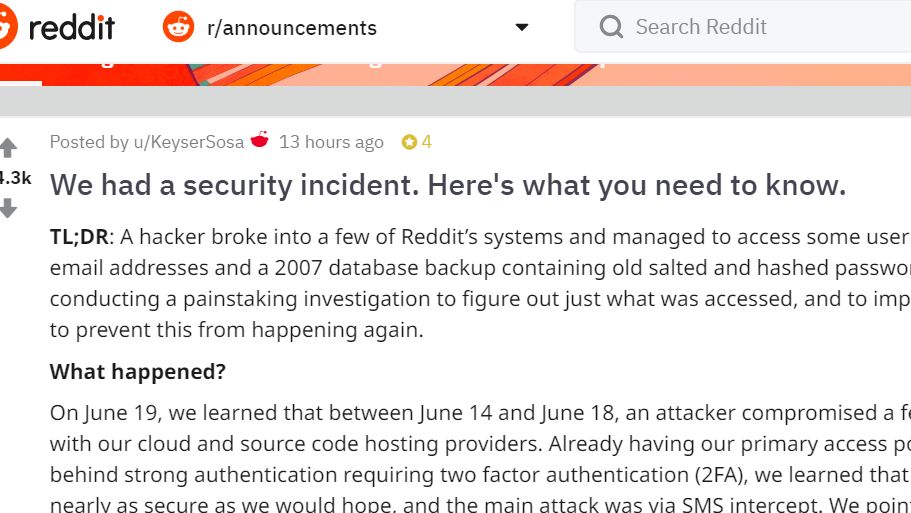911x513 pixels.
Task: Click the gray bar below the banner
Action: [456, 101]
